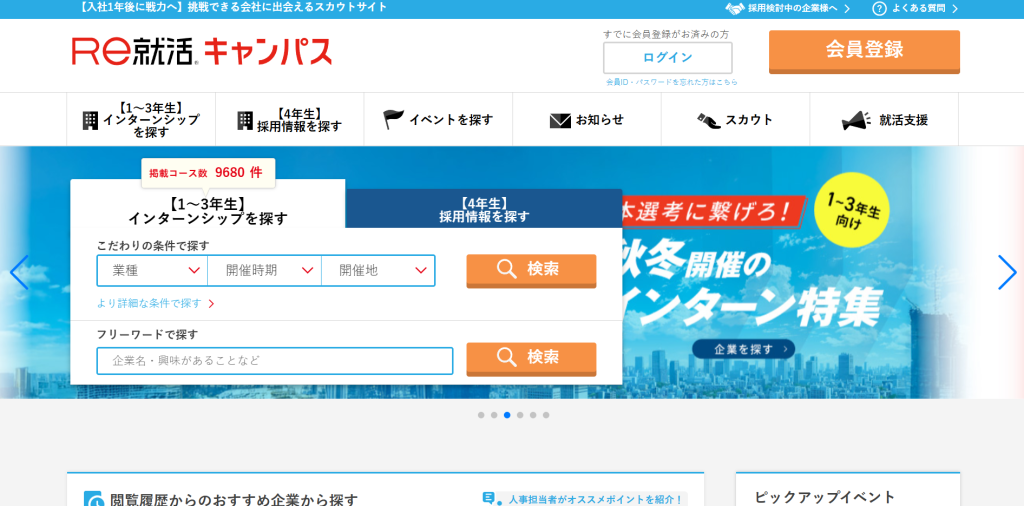This screenshot has height=506, width=1024.
Task: Switch to the 【4年生】採用情報を探す search tab
Action: (x=484, y=210)
